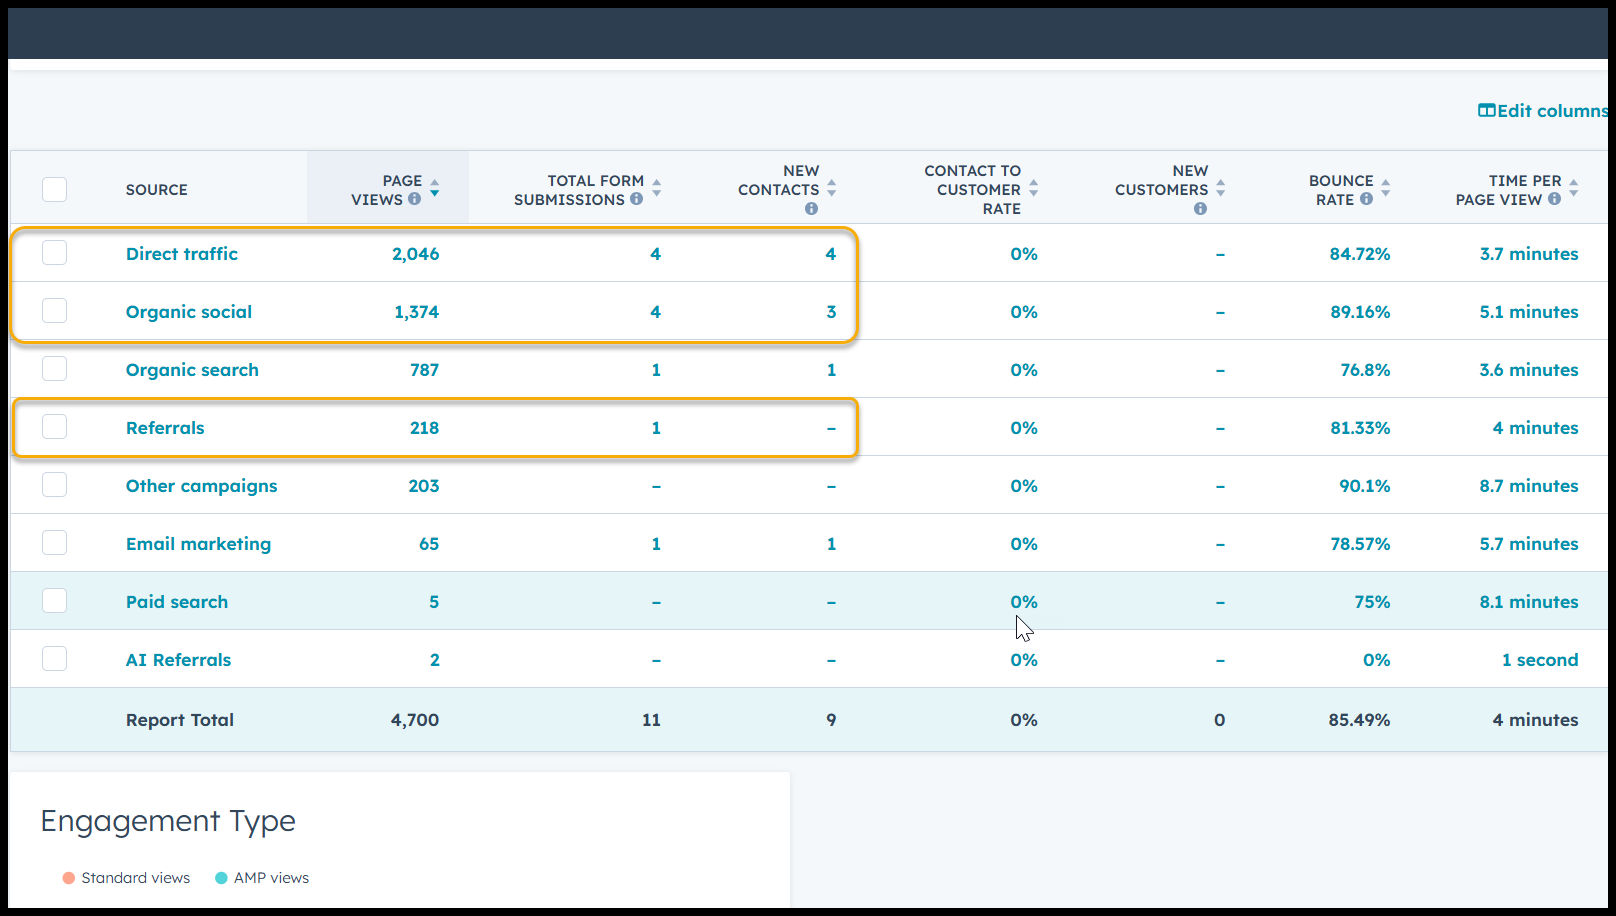Open the Organic social source link

(189, 311)
